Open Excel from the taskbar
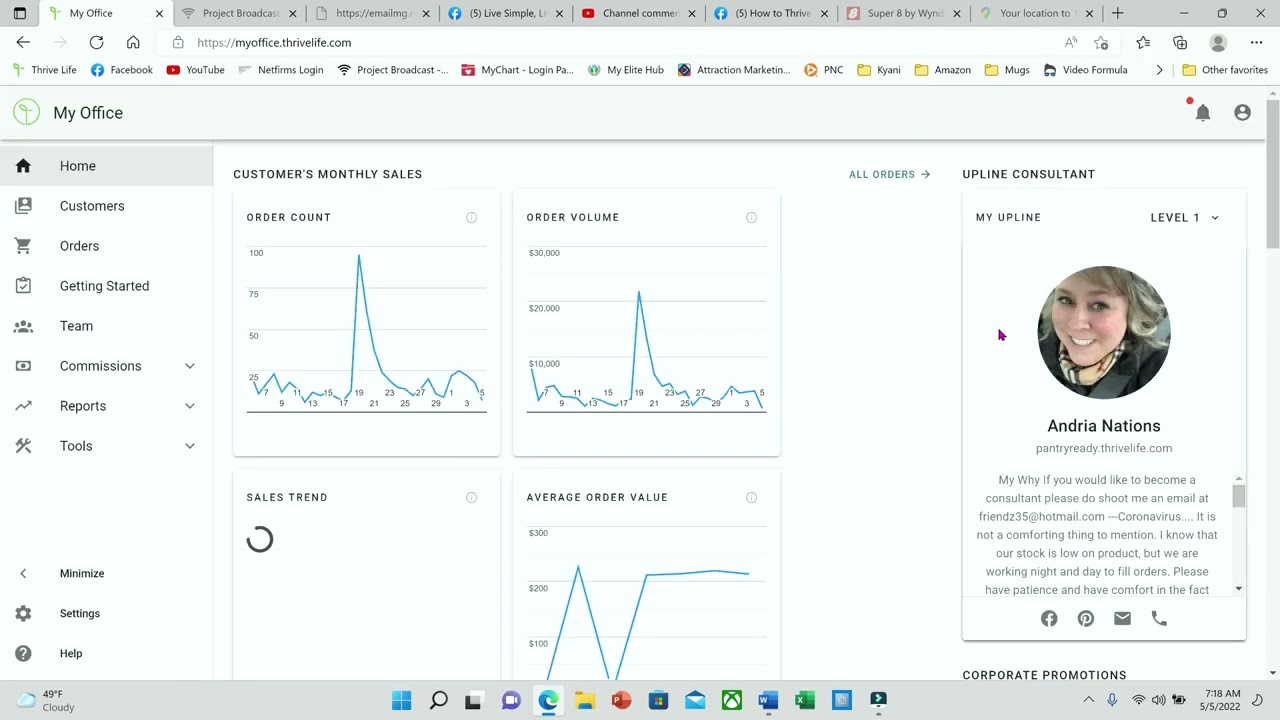The width and height of the screenshot is (1280, 720). point(805,700)
